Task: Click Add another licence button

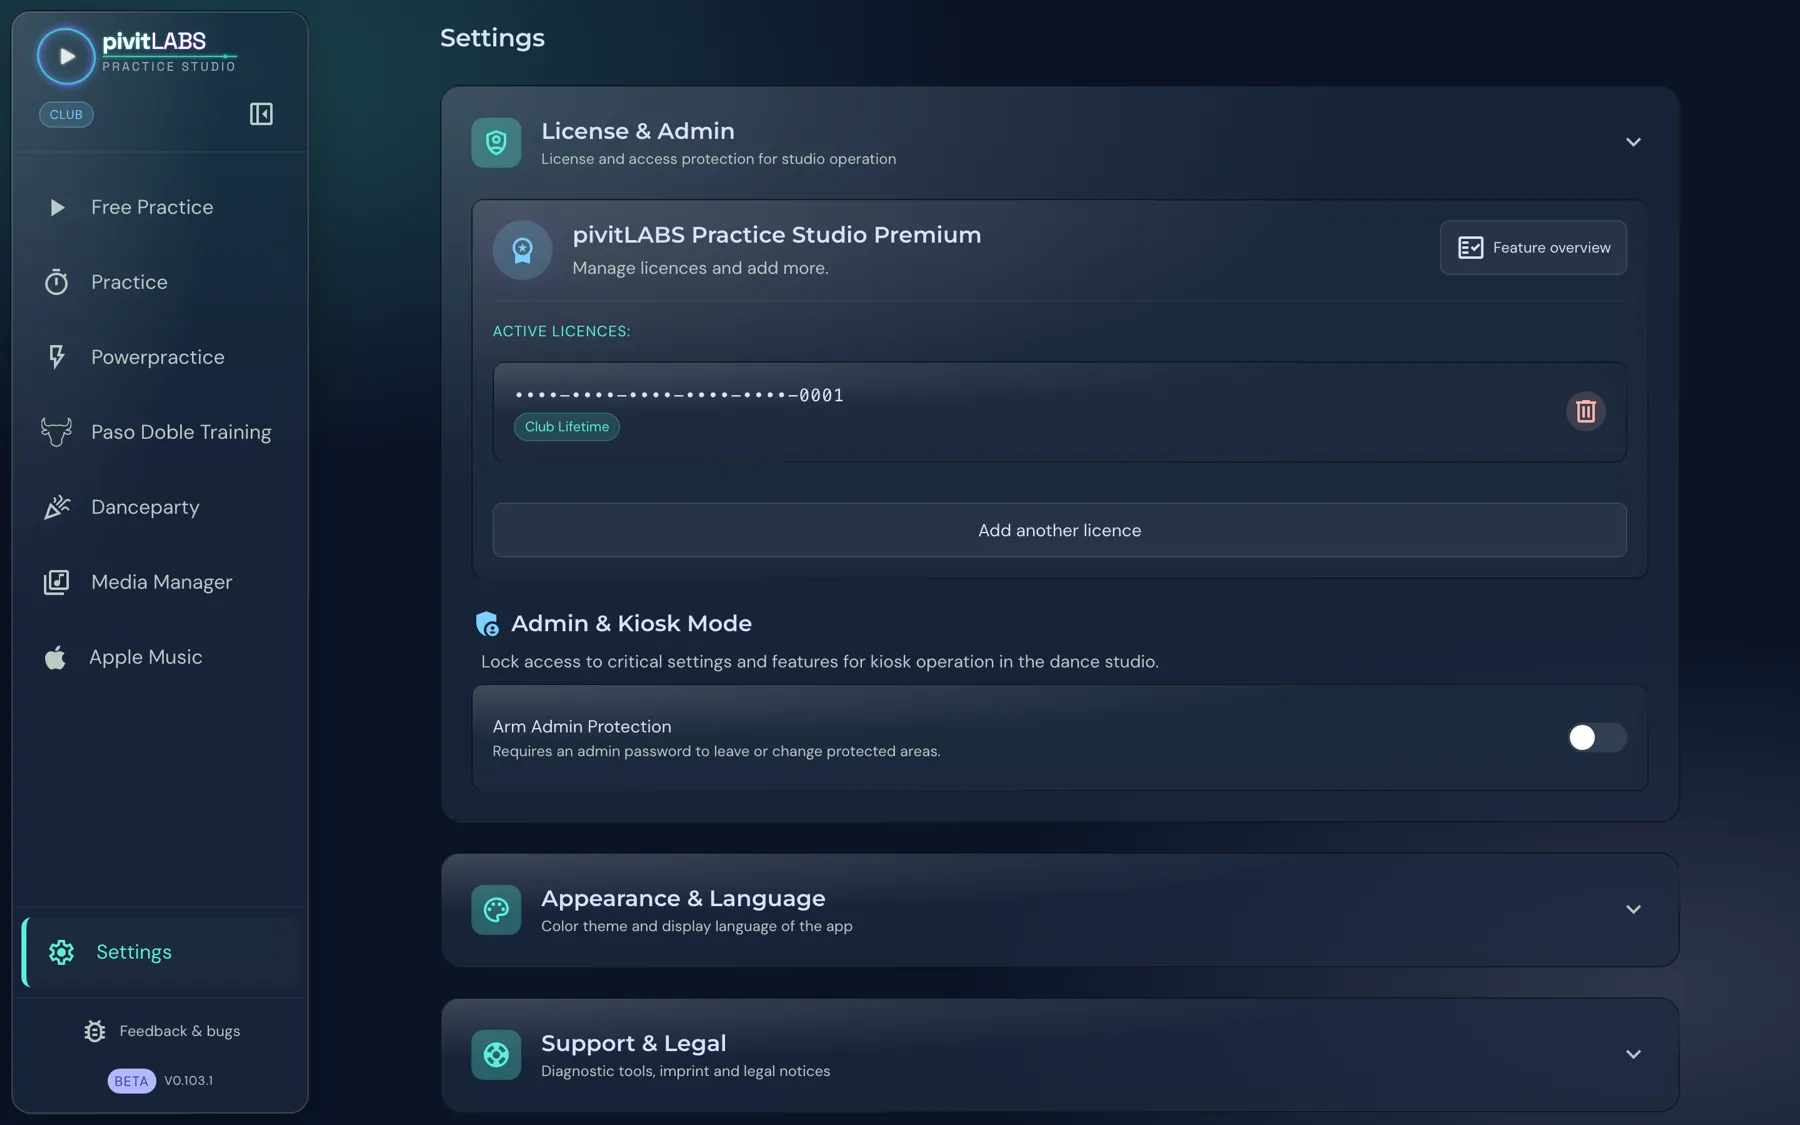Action: 1059,530
